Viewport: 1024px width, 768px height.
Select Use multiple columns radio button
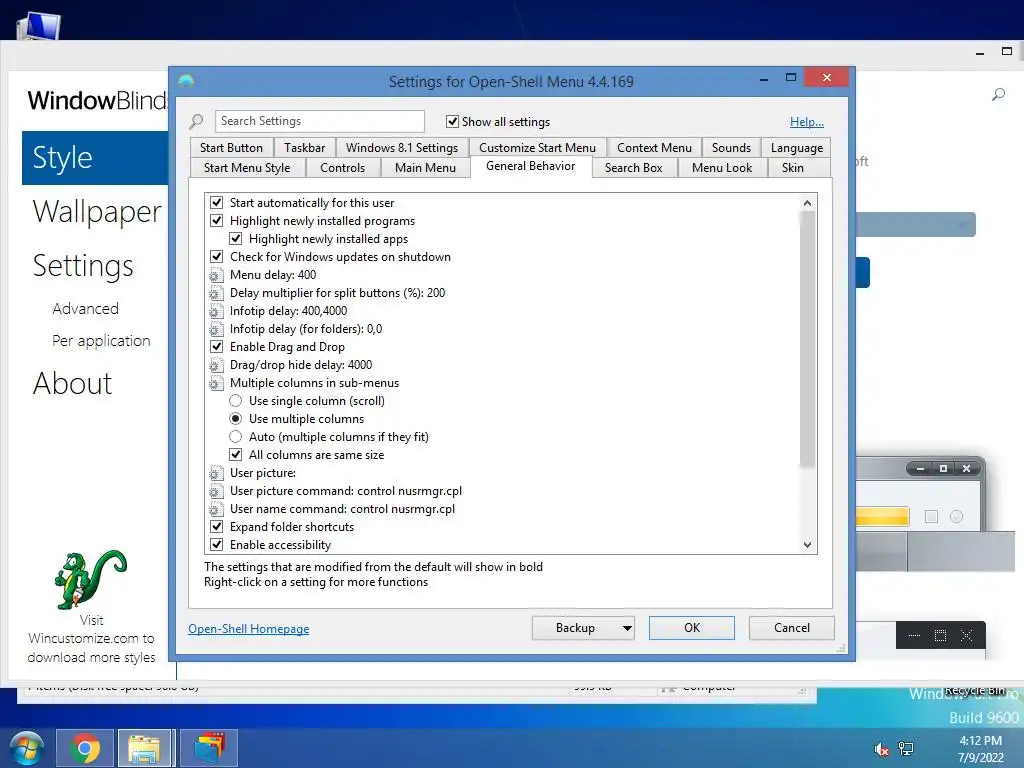click(x=236, y=419)
